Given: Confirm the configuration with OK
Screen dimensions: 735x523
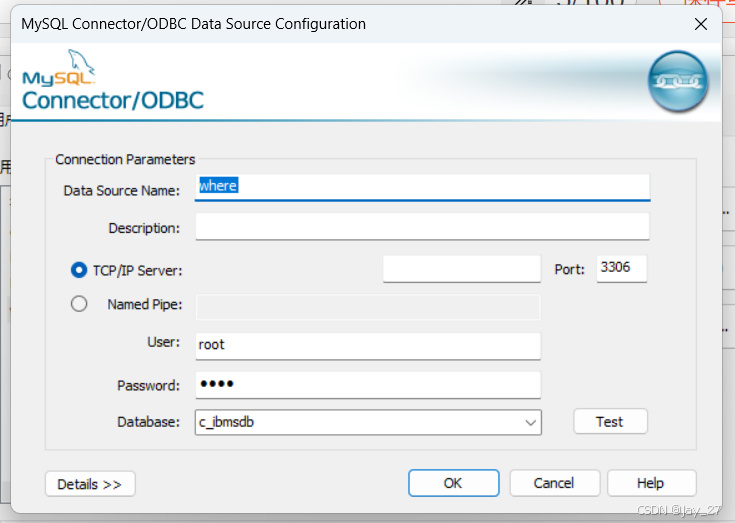Looking at the screenshot, I should pos(453,483).
